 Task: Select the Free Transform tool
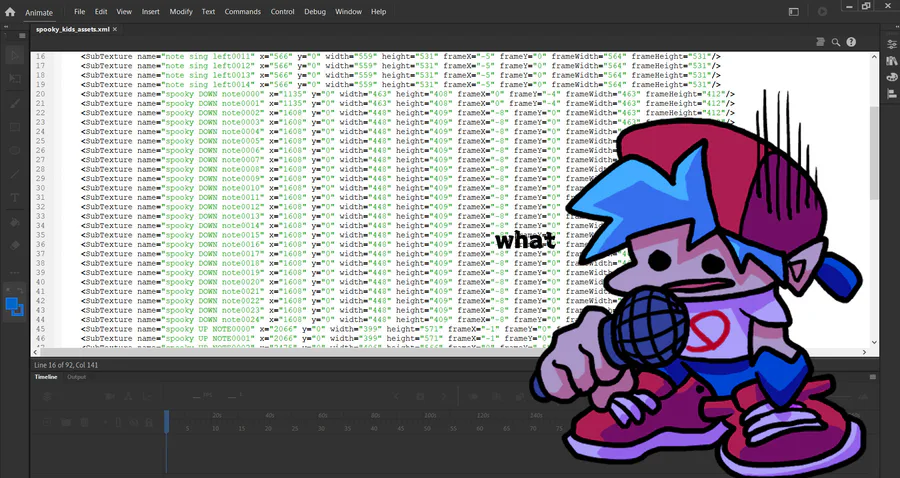click(x=15, y=79)
